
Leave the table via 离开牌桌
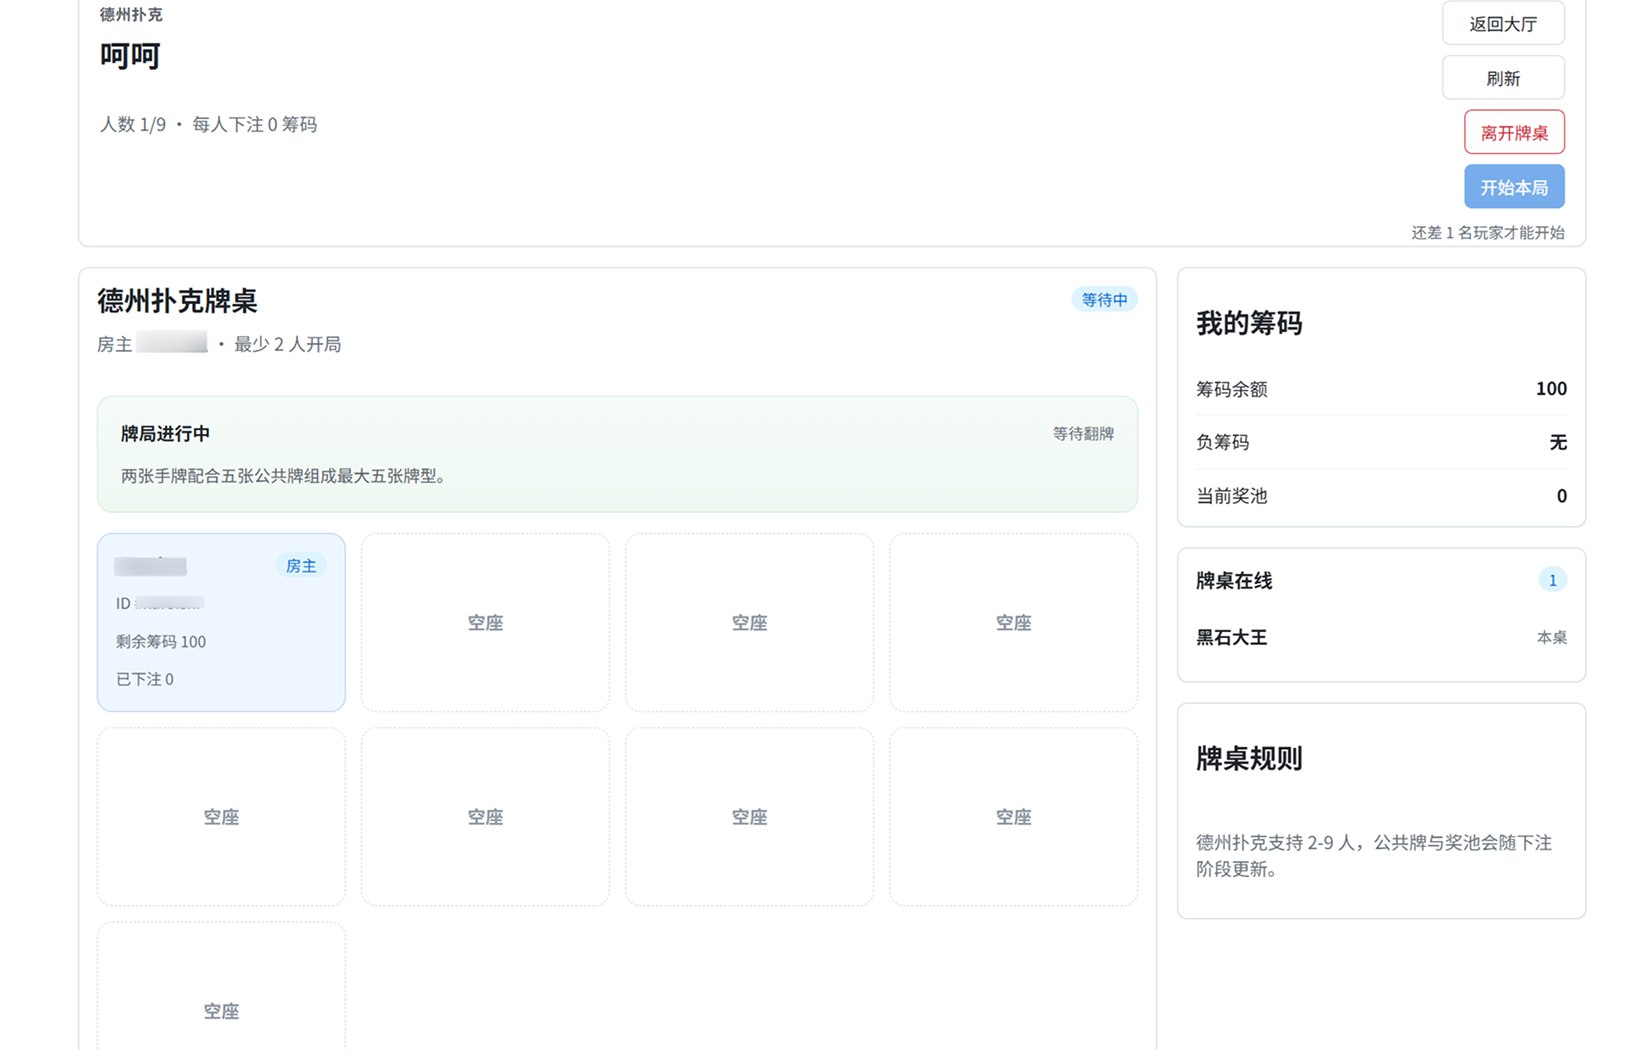coord(1514,132)
